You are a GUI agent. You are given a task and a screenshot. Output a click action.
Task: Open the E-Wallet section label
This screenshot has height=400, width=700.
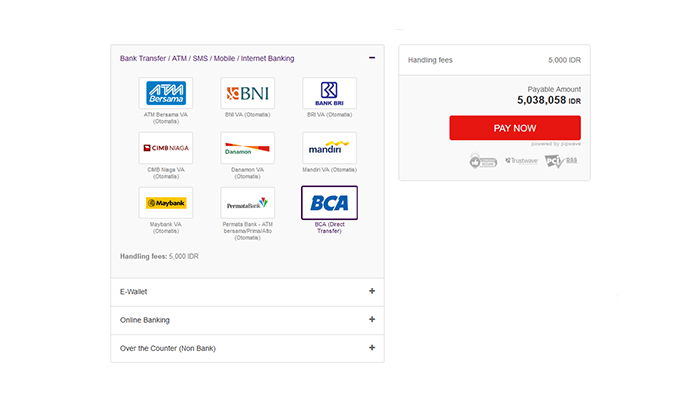coord(133,292)
